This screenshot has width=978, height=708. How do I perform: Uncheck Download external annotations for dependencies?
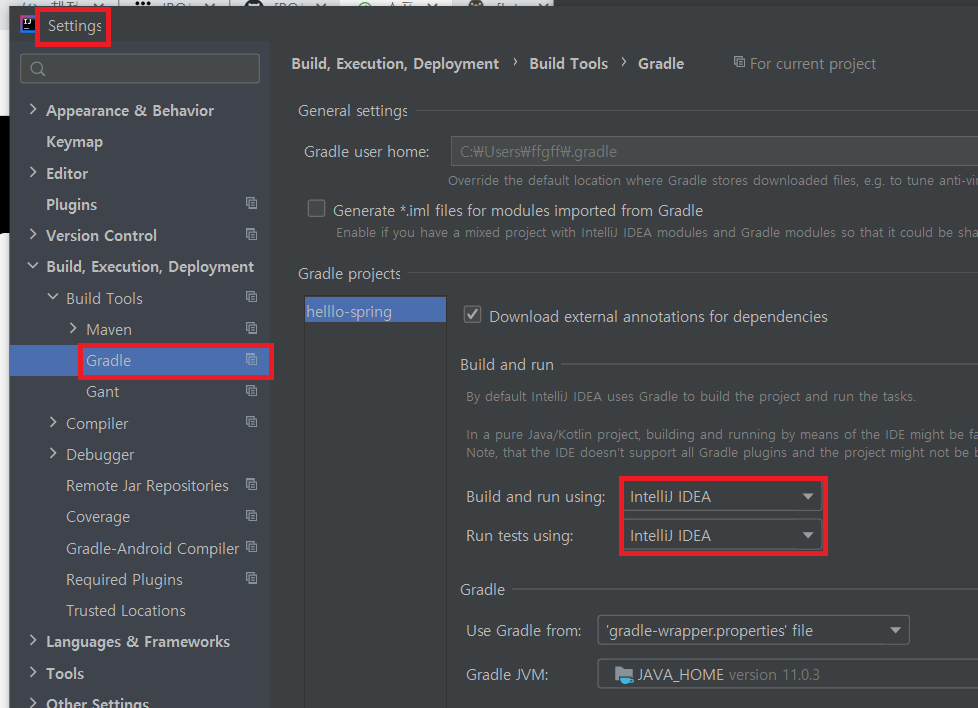click(472, 314)
